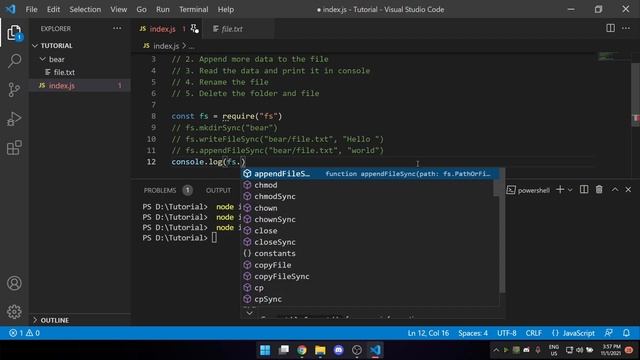Open the launch profile dropdown arrow
Screen dimensions: 640x360
tap(570, 190)
